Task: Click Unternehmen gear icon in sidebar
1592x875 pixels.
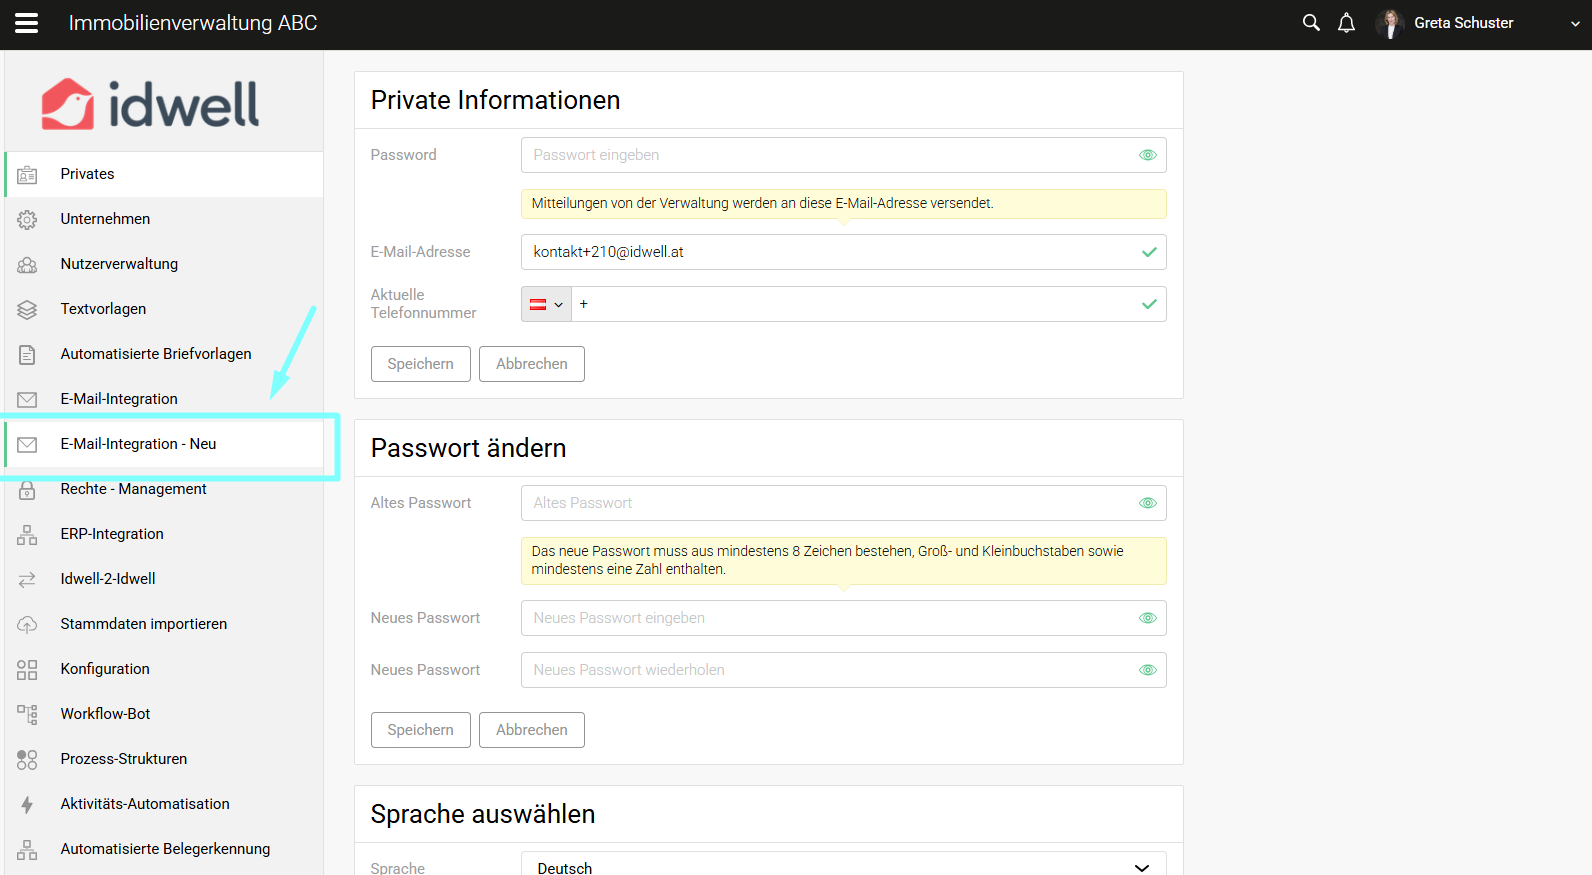Action: (x=27, y=219)
